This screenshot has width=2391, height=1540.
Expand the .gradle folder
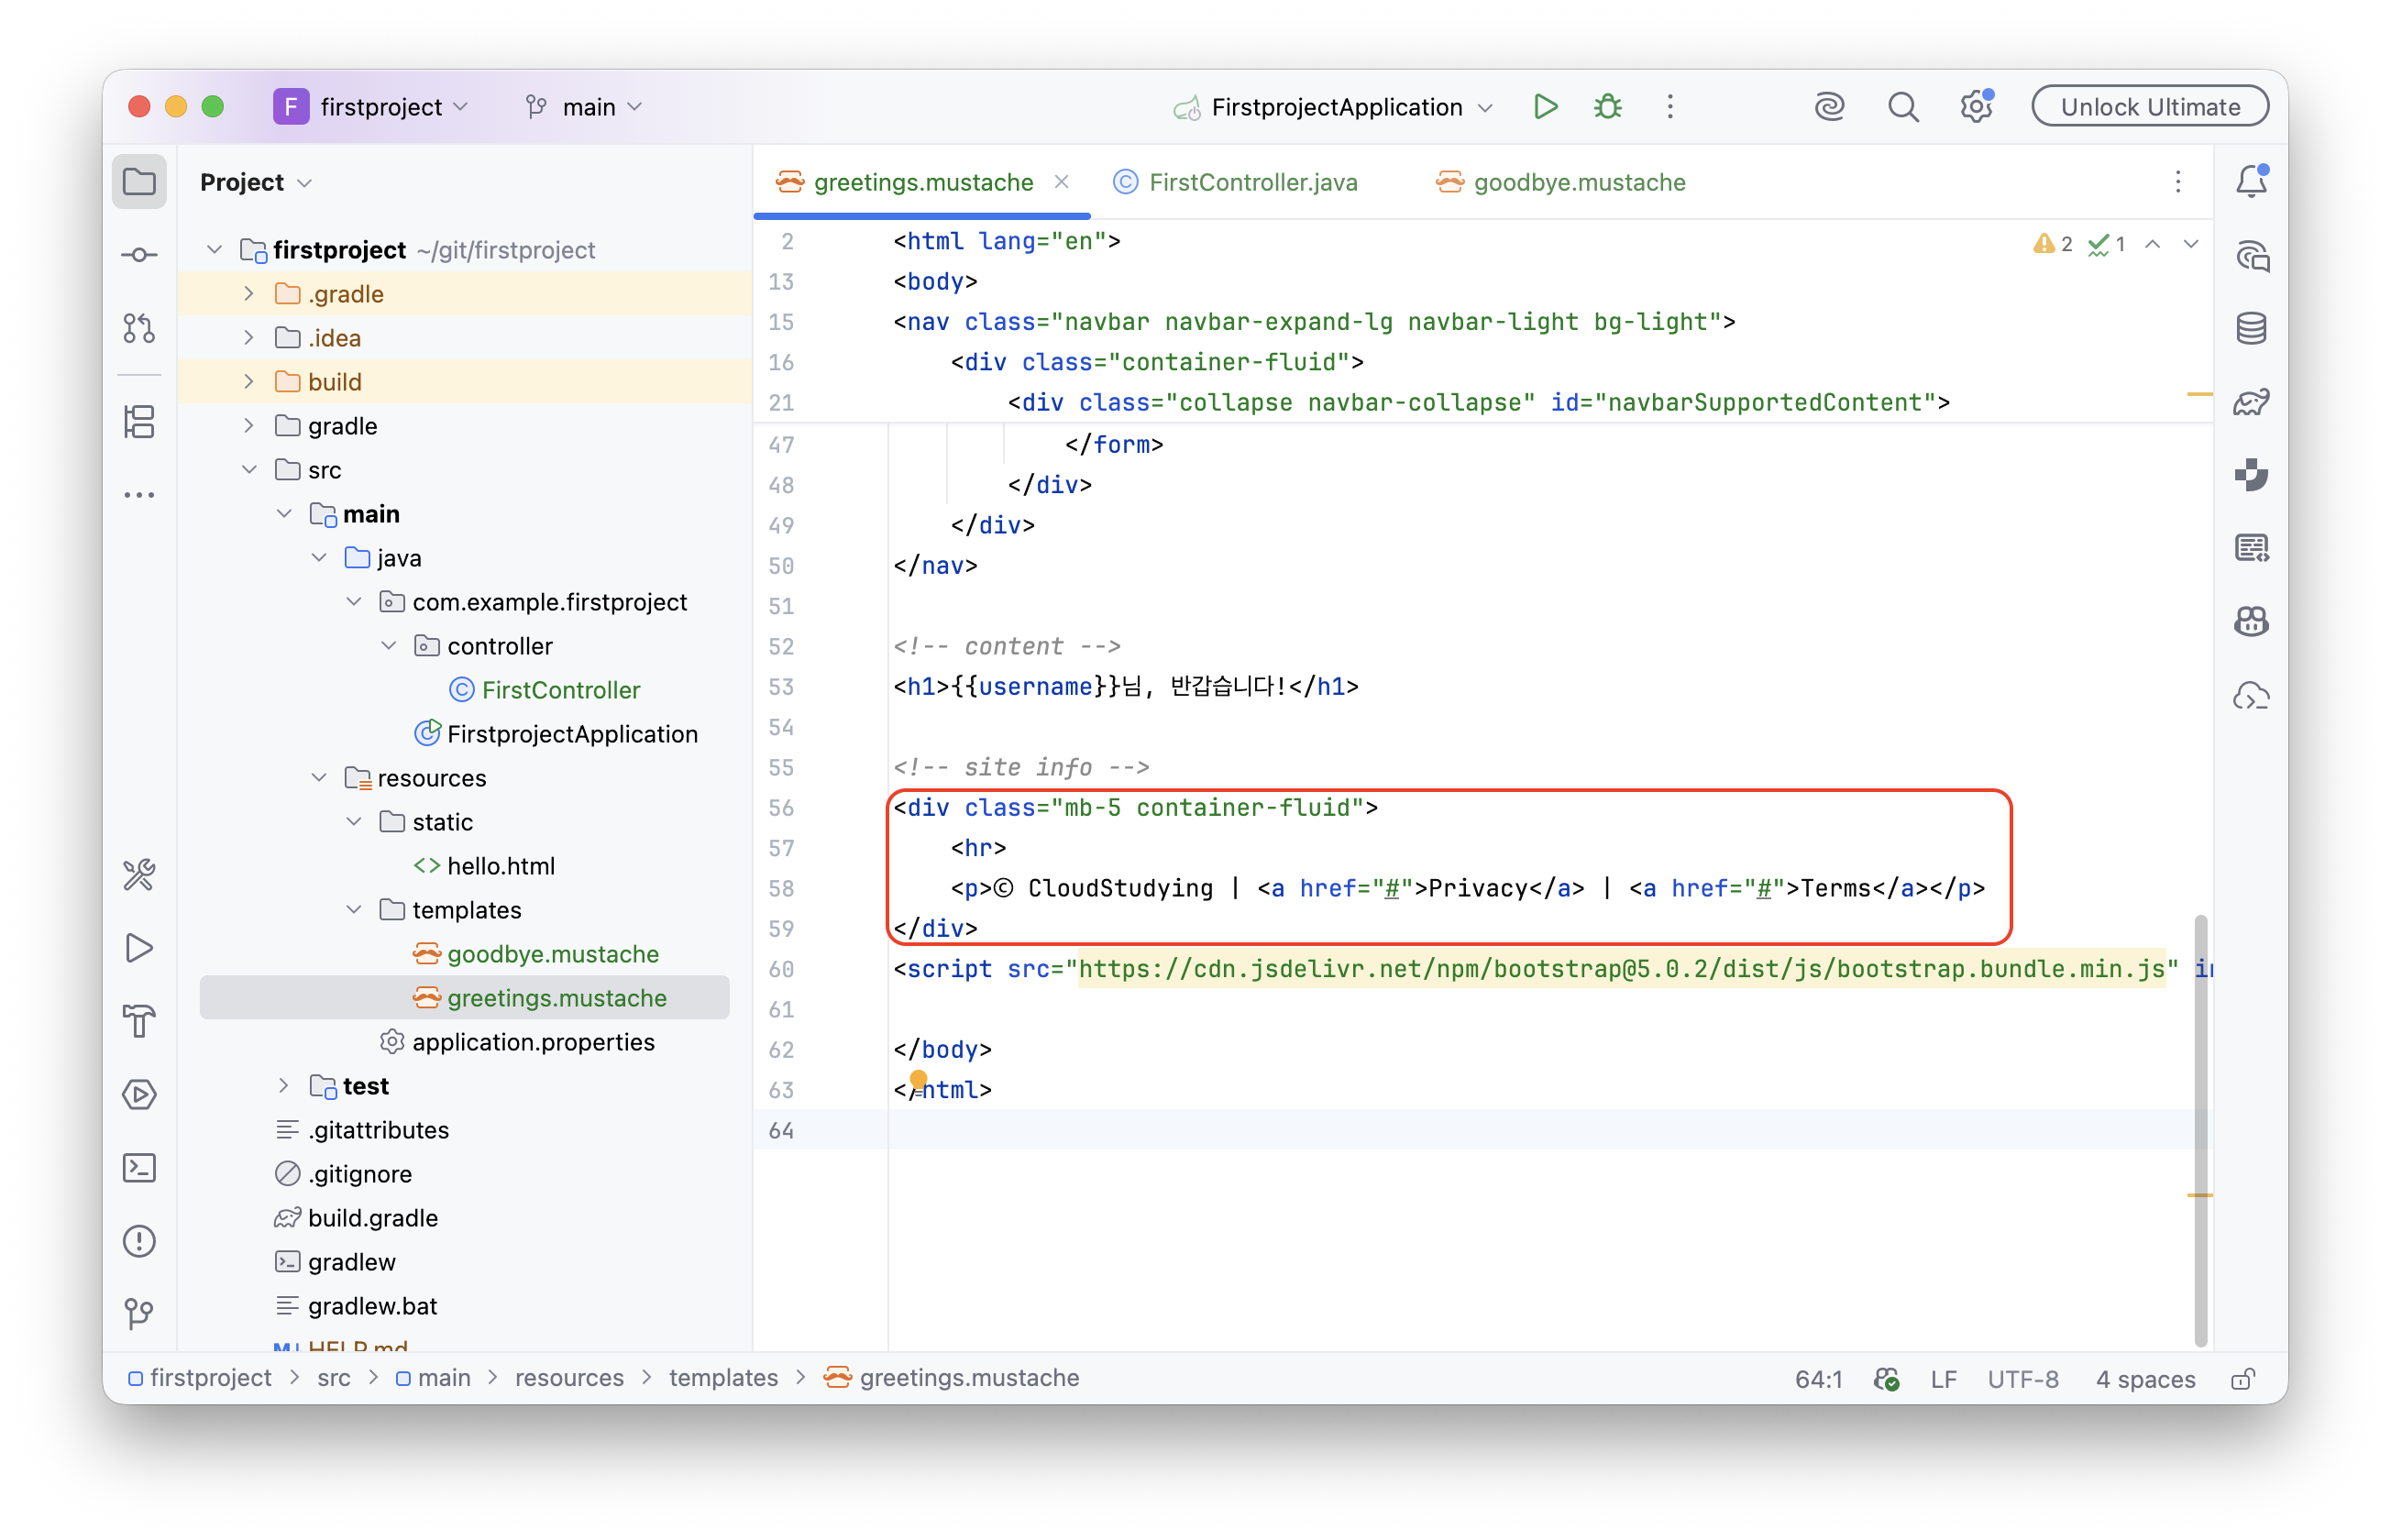249,294
